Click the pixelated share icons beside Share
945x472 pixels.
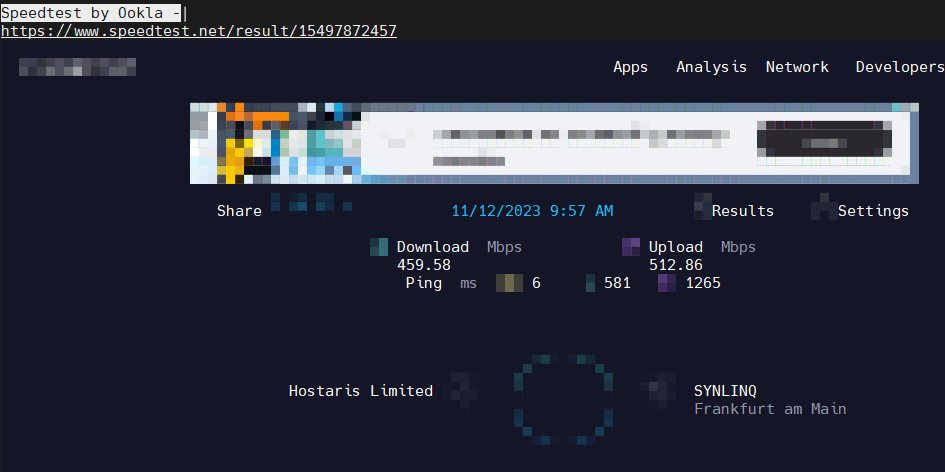click(312, 205)
